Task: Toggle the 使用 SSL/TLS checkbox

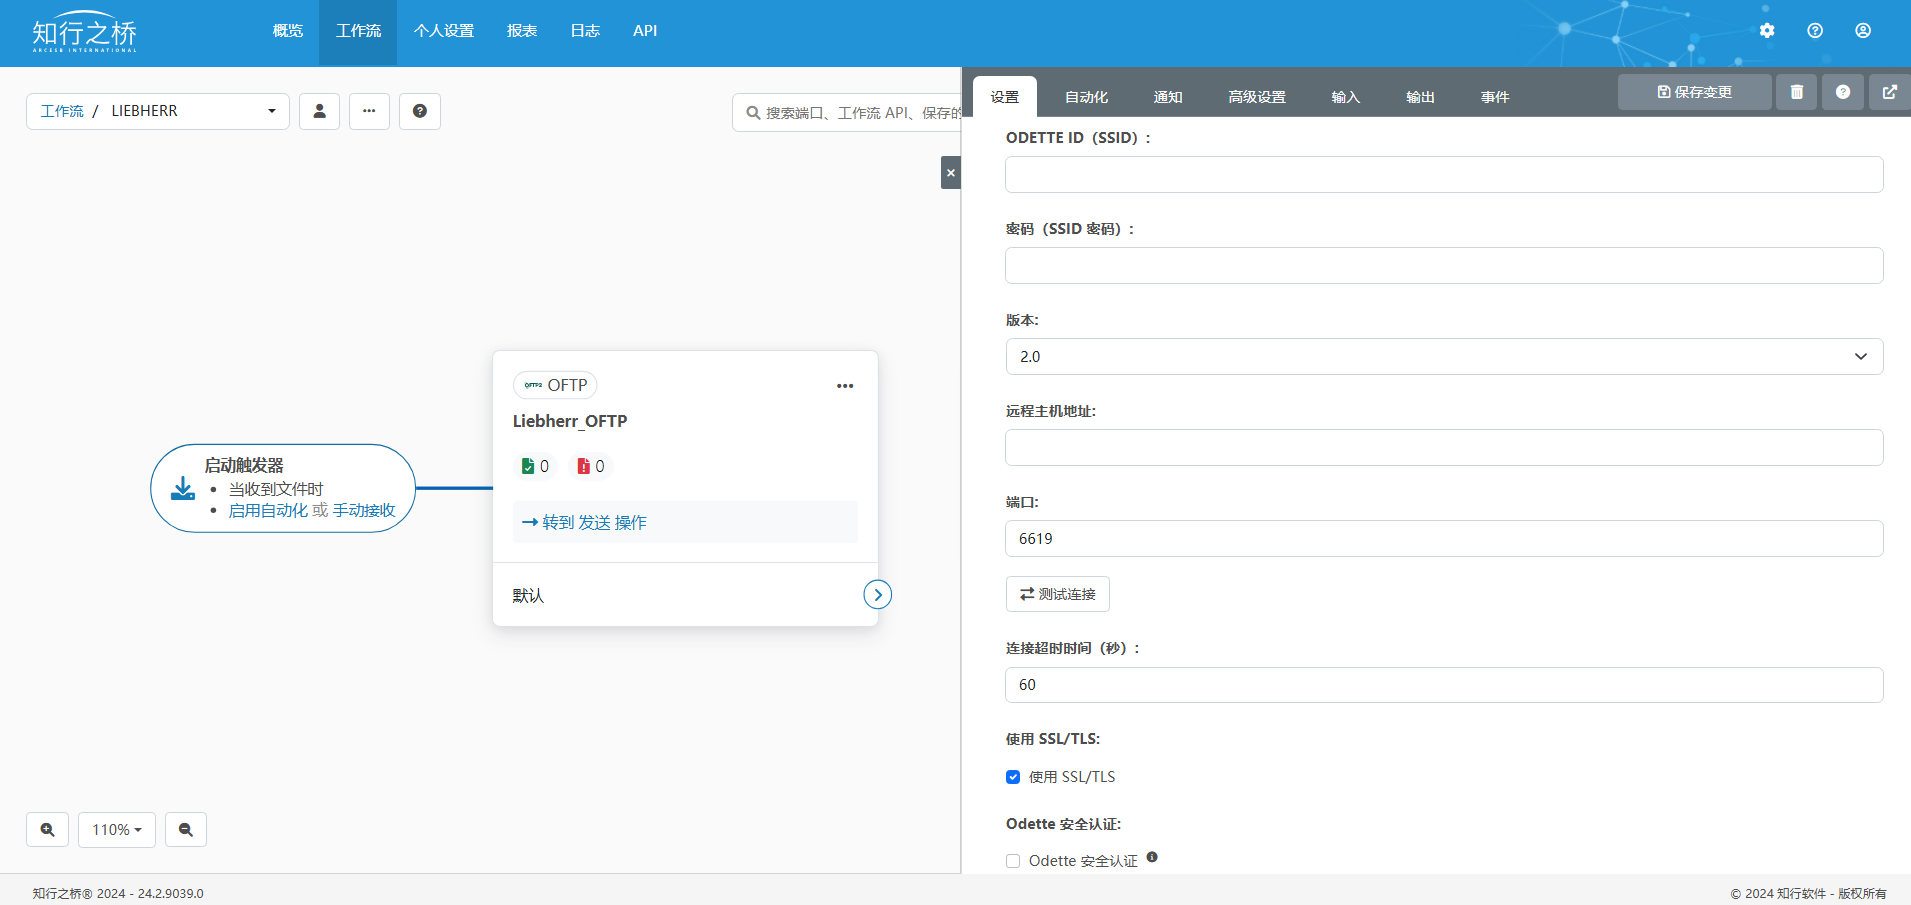Action: coord(1013,777)
